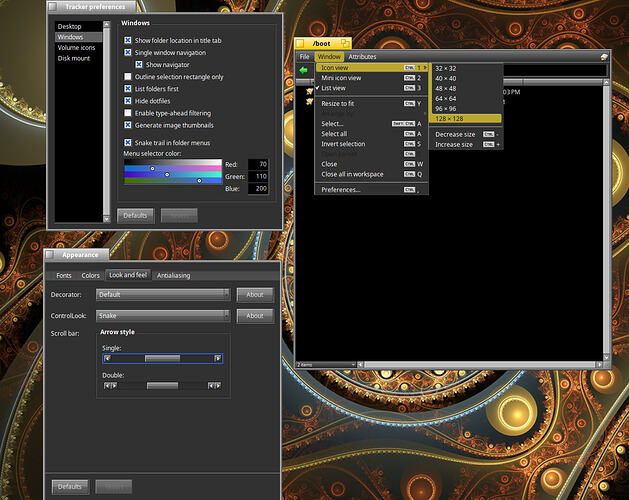Uncheck Hide dotfiles

point(128,101)
